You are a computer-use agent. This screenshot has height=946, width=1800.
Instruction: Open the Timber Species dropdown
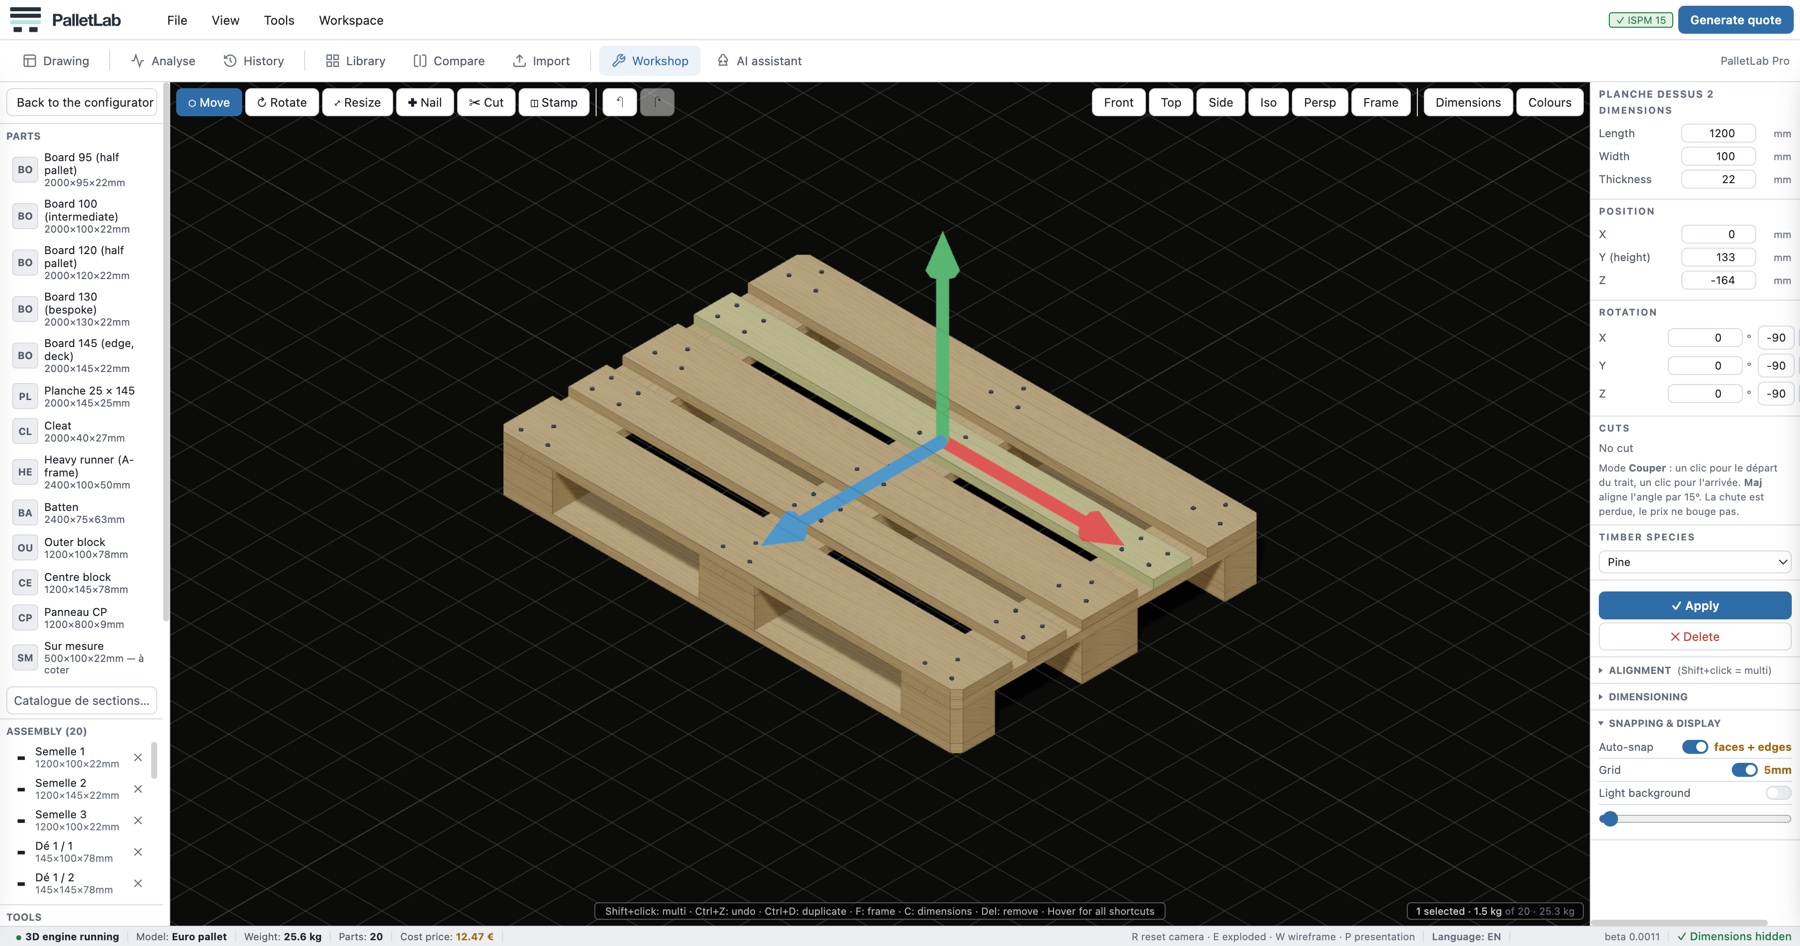tap(1694, 562)
